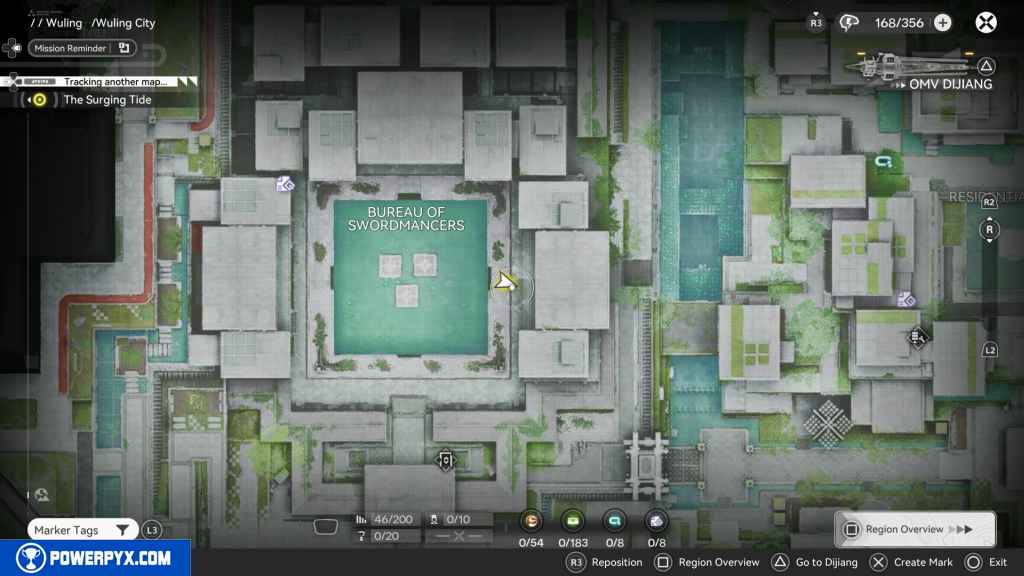Click the plus icon beside 168/356
This screenshot has height=576, width=1024.
pos(942,23)
